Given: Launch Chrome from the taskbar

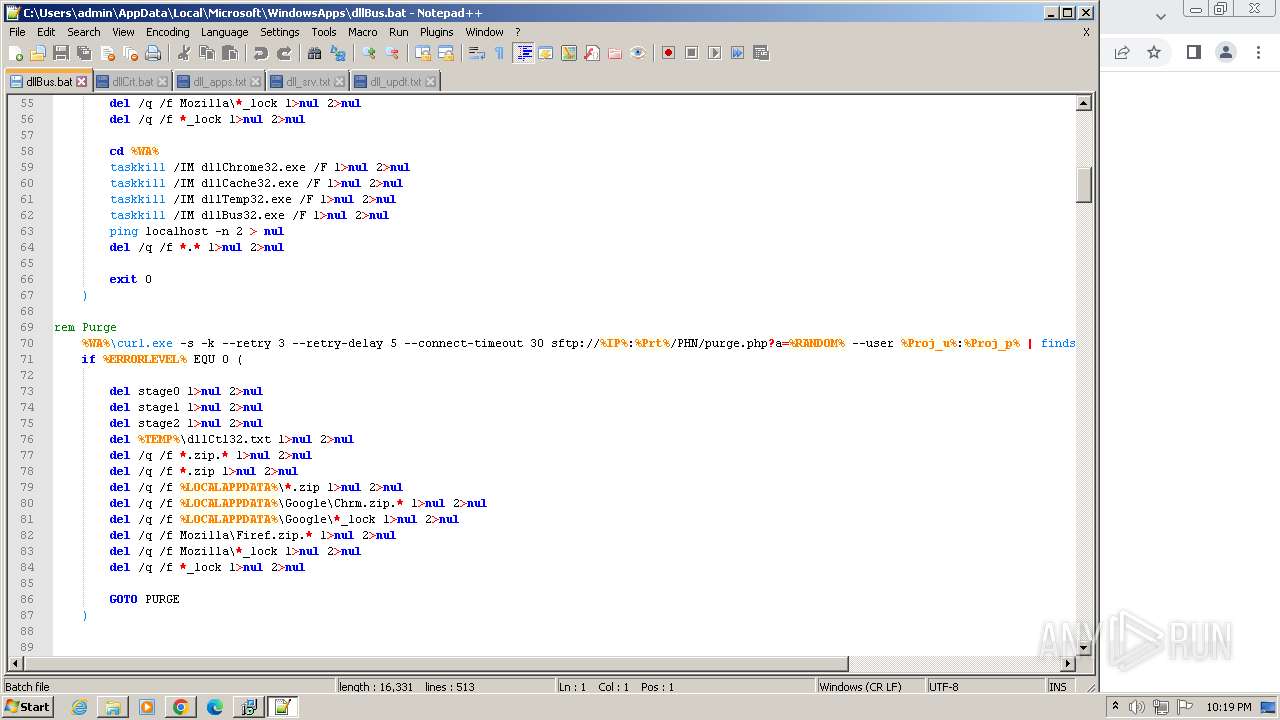Looking at the screenshot, I should pyautogui.click(x=180, y=707).
